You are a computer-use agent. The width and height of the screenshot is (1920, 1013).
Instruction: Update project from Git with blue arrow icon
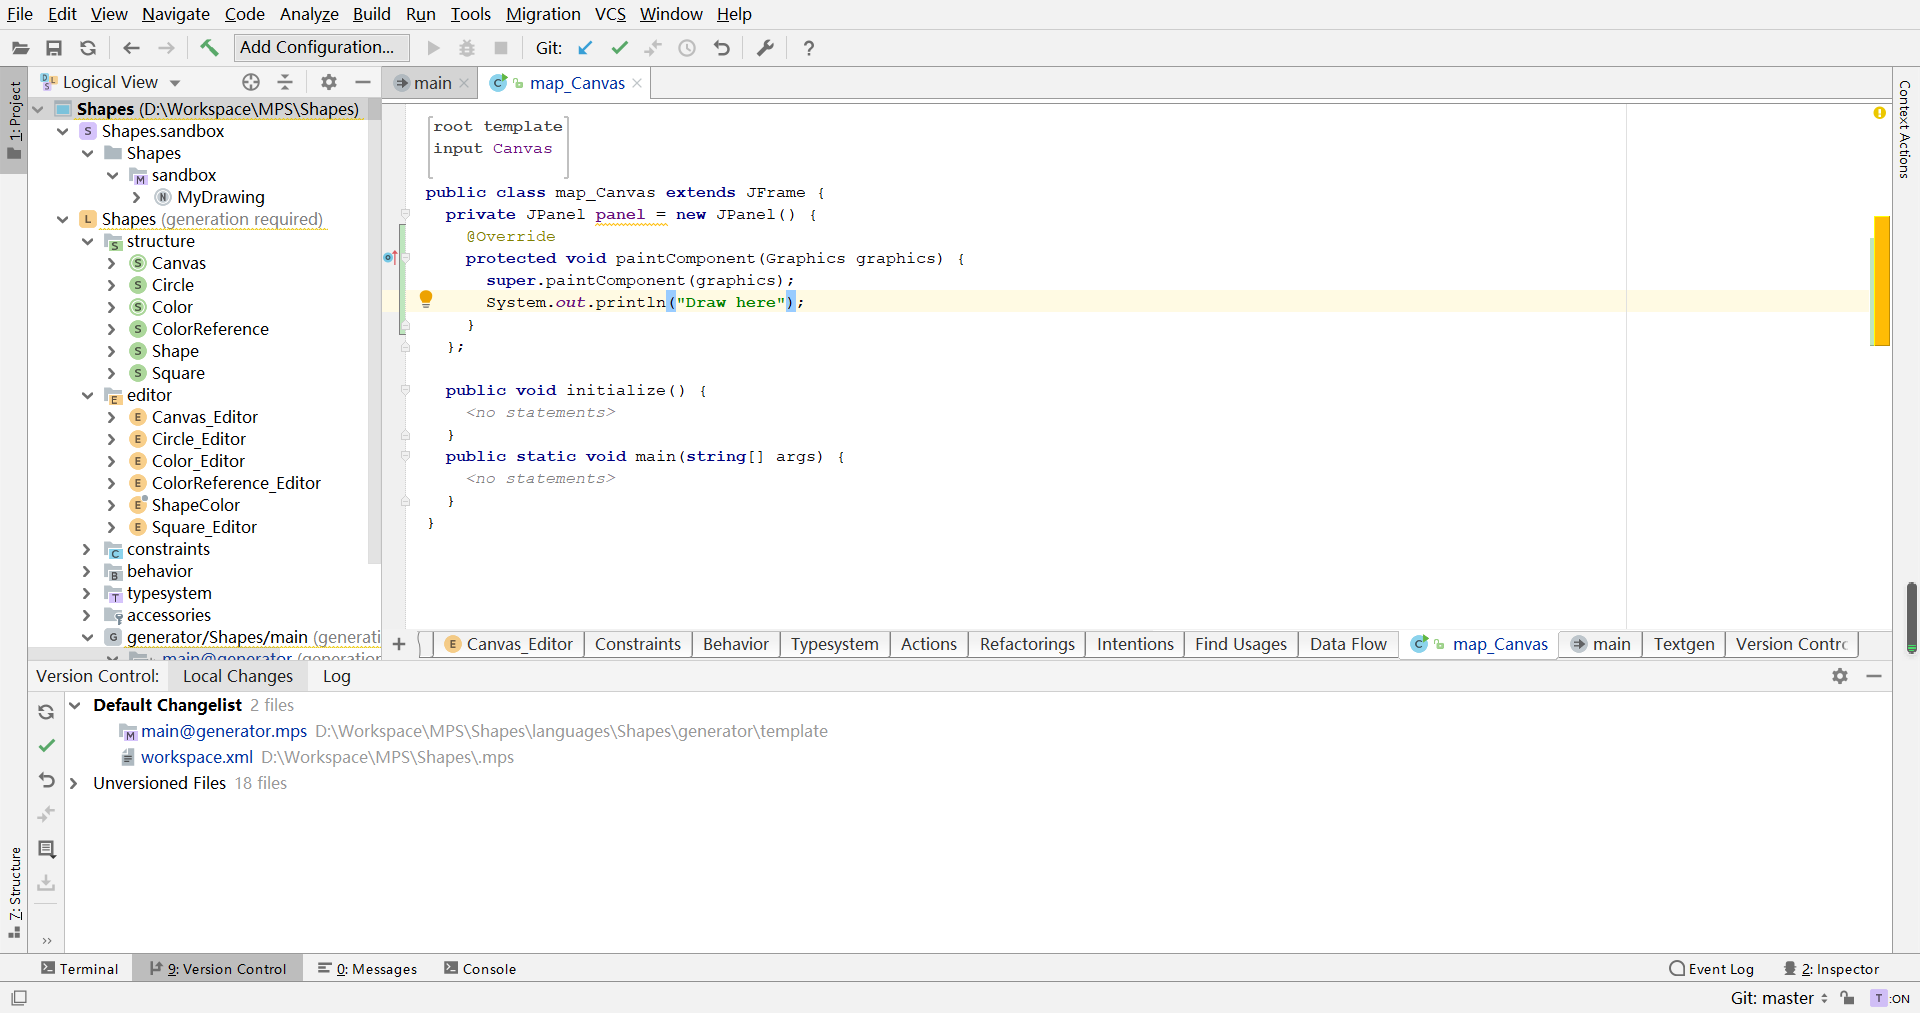point(586,47)
